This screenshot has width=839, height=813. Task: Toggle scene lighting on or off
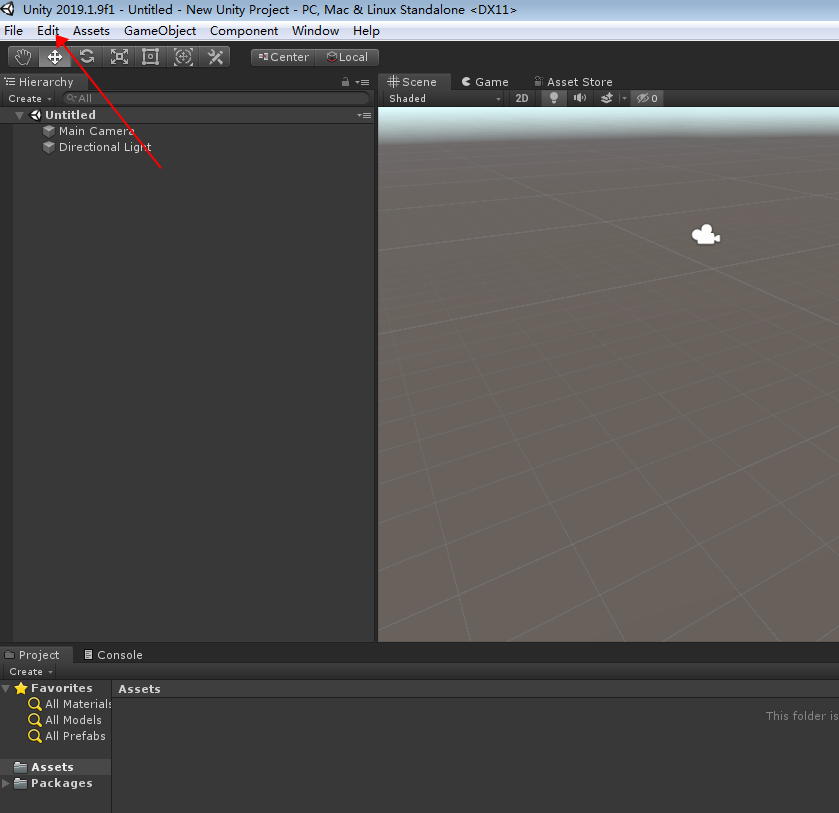tap(553, 98)
